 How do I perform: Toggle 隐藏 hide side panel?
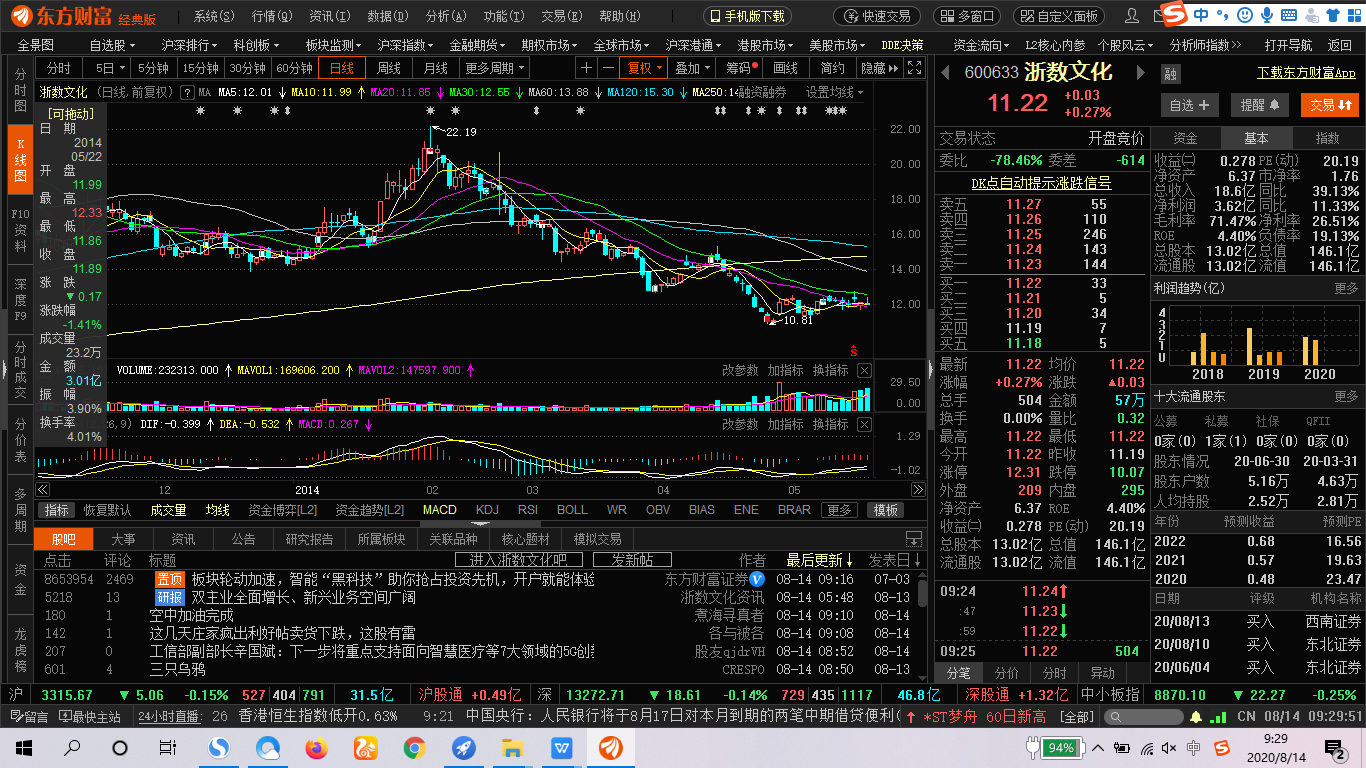(879, 68)
